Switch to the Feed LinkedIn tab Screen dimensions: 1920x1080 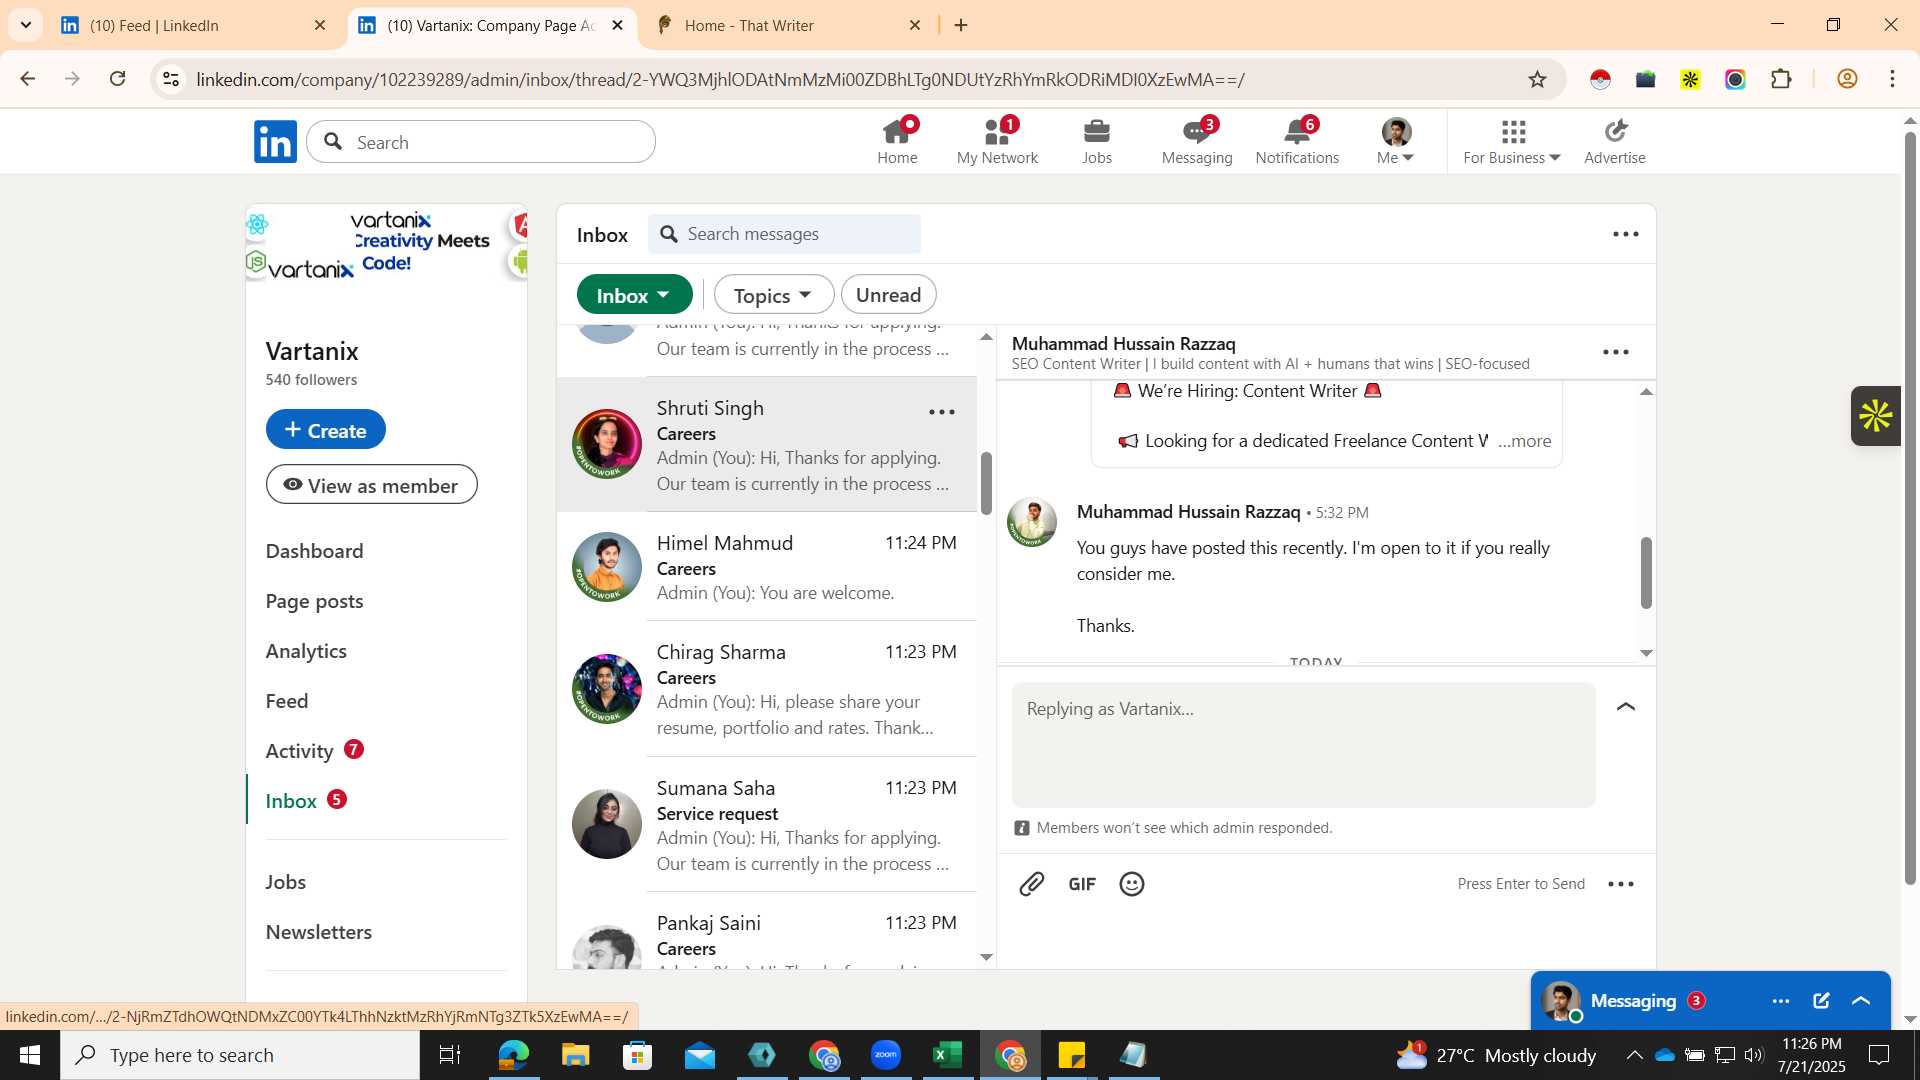pyautogui.click(x=193, y=25)
